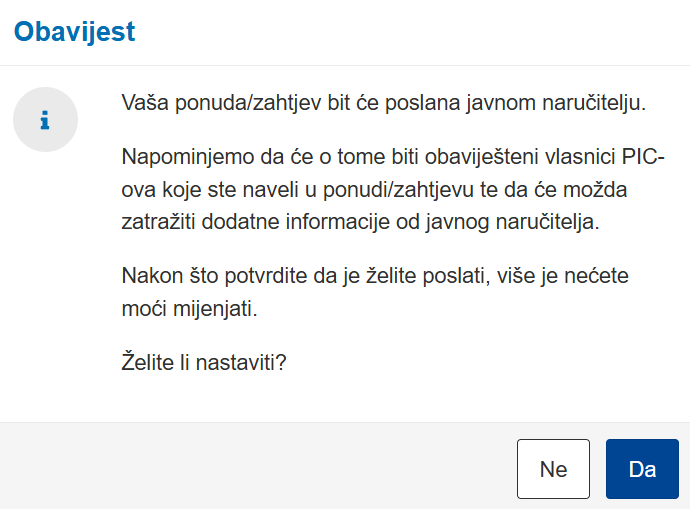Viewport: 690px width, 509px height.
Task: Click the word "obaviješteni" in the message
Action: click(482, 157)
